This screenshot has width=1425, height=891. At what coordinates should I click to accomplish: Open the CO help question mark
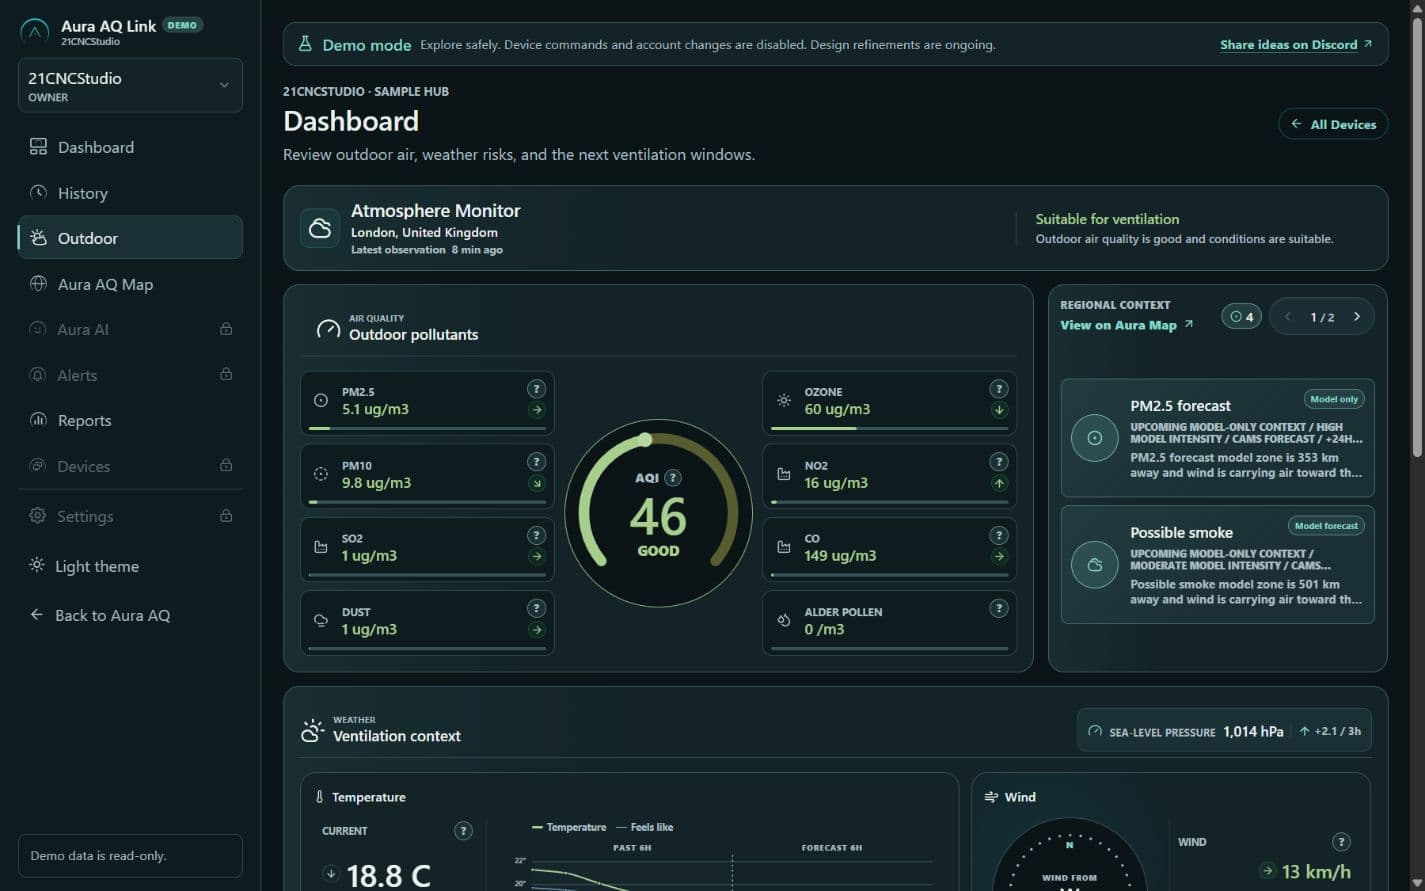pyautogui.click(x=998, y=535)
